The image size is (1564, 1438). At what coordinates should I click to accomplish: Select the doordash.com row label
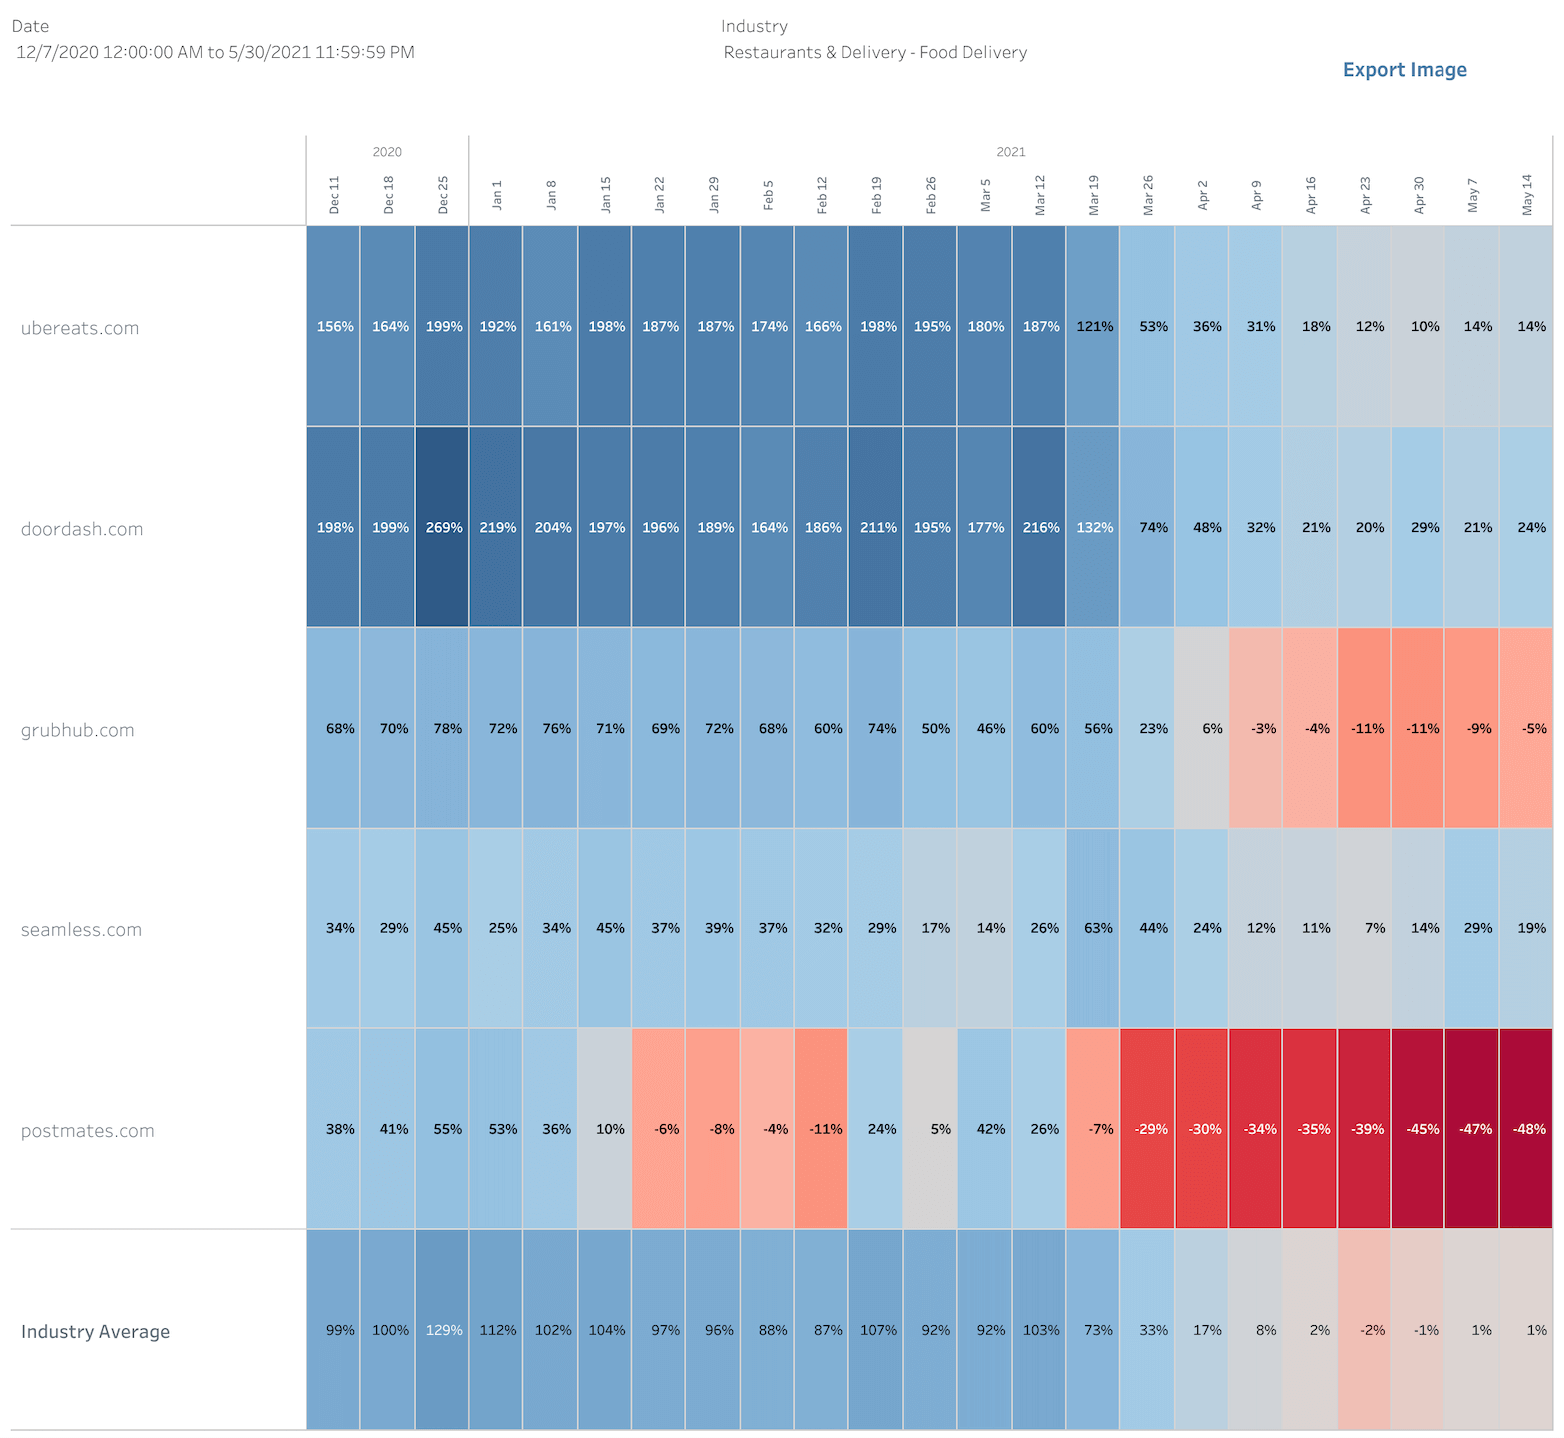click(x=82, y=529)
